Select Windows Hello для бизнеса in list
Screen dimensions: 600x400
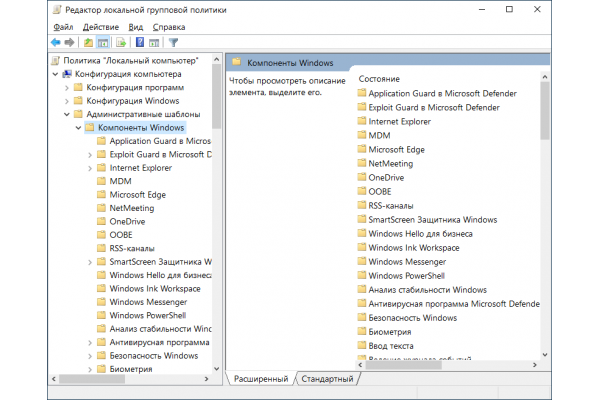pyautogui.click(x=420, y=233)
